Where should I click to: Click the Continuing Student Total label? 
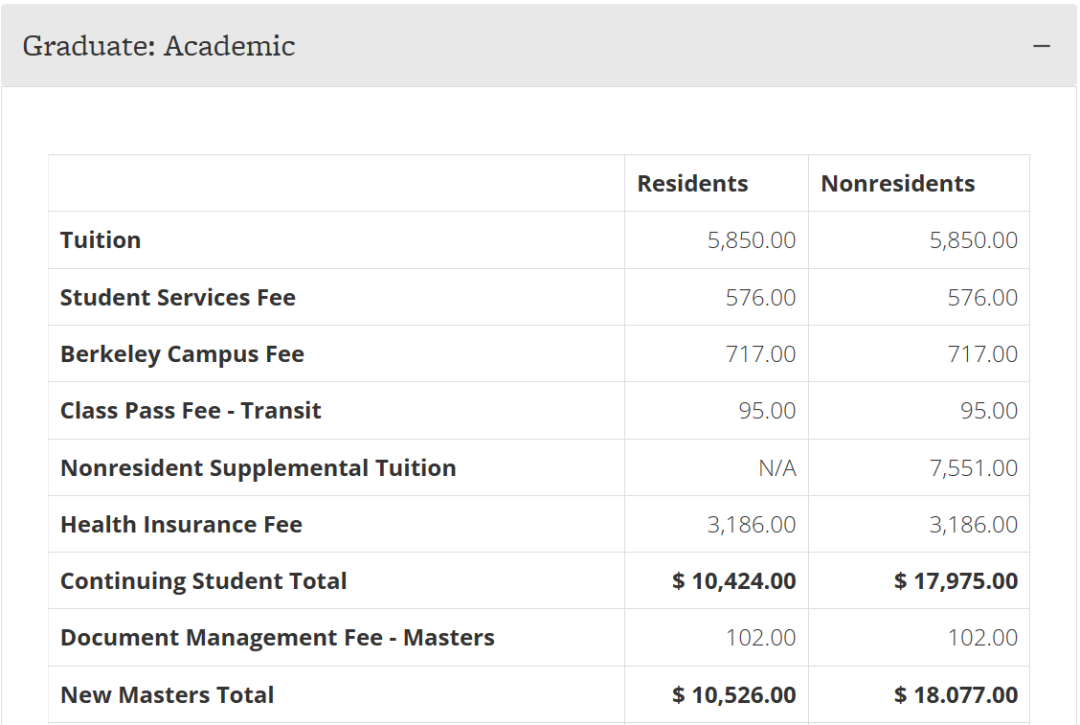point(203,581)
